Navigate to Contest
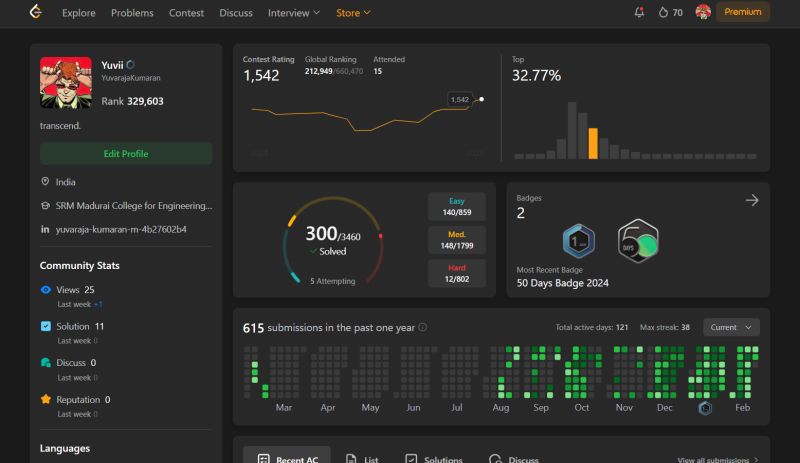This screenshot has width=800, height=463. pyautogui.click(x=186, y=13)
